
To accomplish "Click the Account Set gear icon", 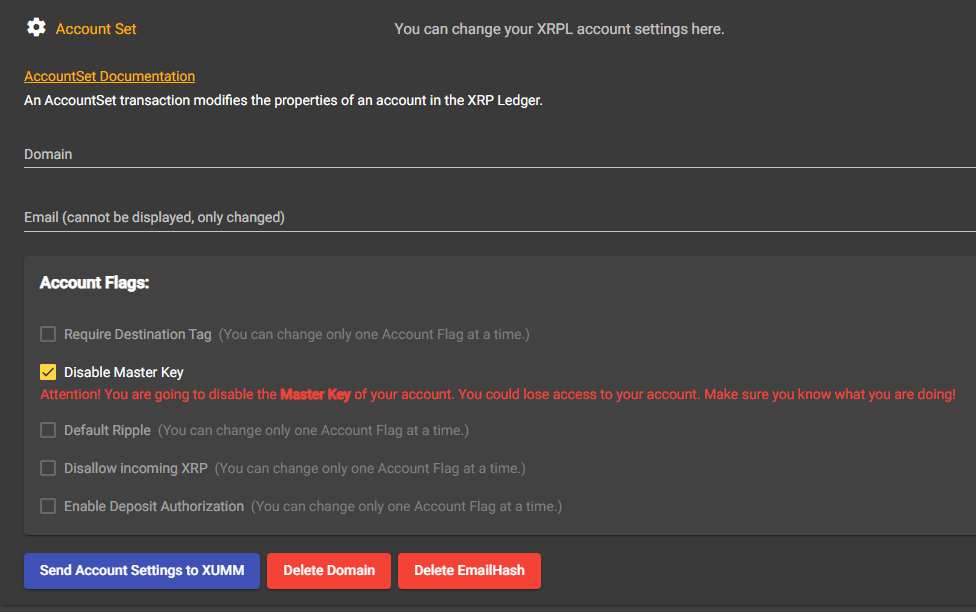I will point(36,28).
